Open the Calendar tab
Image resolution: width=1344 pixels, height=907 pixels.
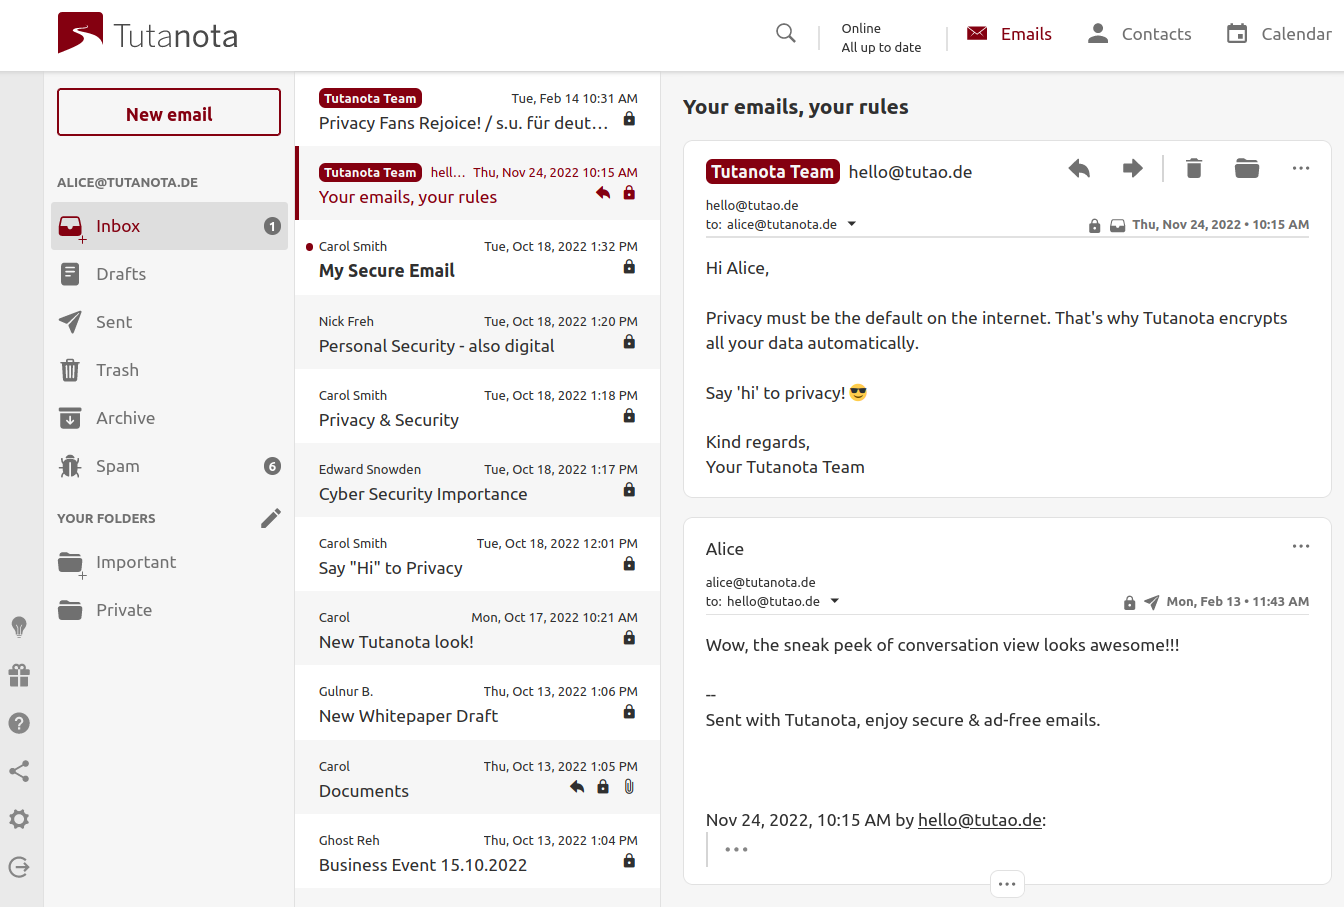[x=1279, y=34]
